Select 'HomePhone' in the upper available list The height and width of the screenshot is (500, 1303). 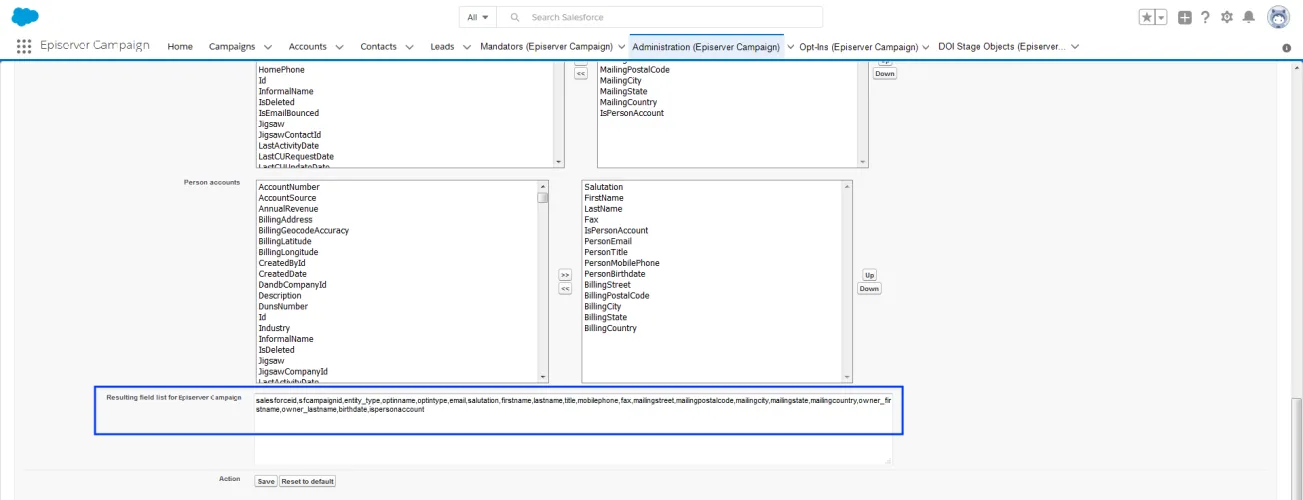pyautogui.click(x=281, y=70)
